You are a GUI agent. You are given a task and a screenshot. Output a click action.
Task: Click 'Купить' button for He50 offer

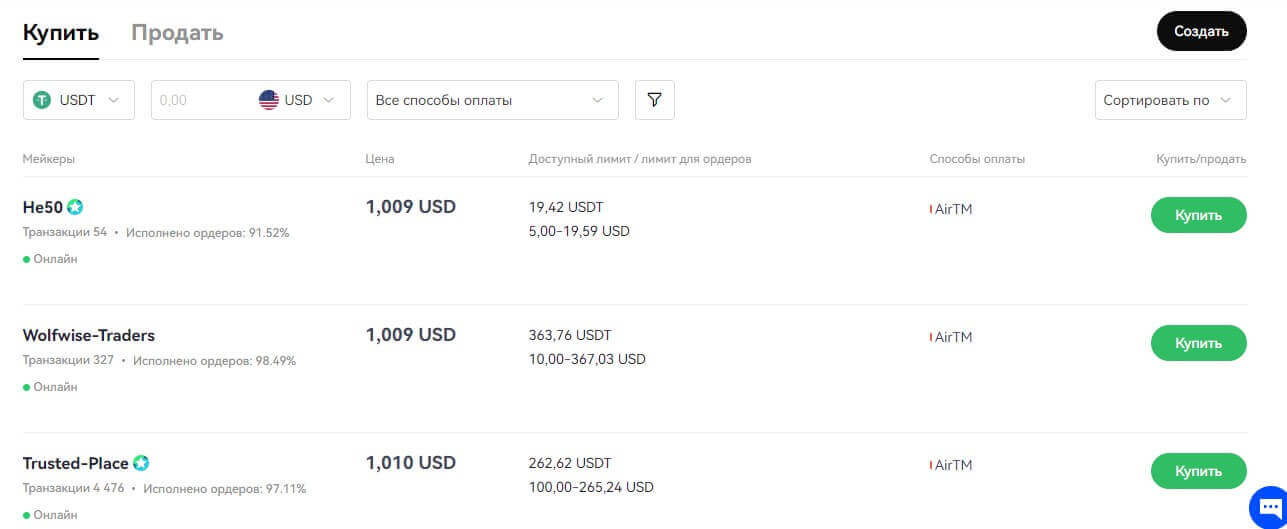click(x=1198, y=215)
